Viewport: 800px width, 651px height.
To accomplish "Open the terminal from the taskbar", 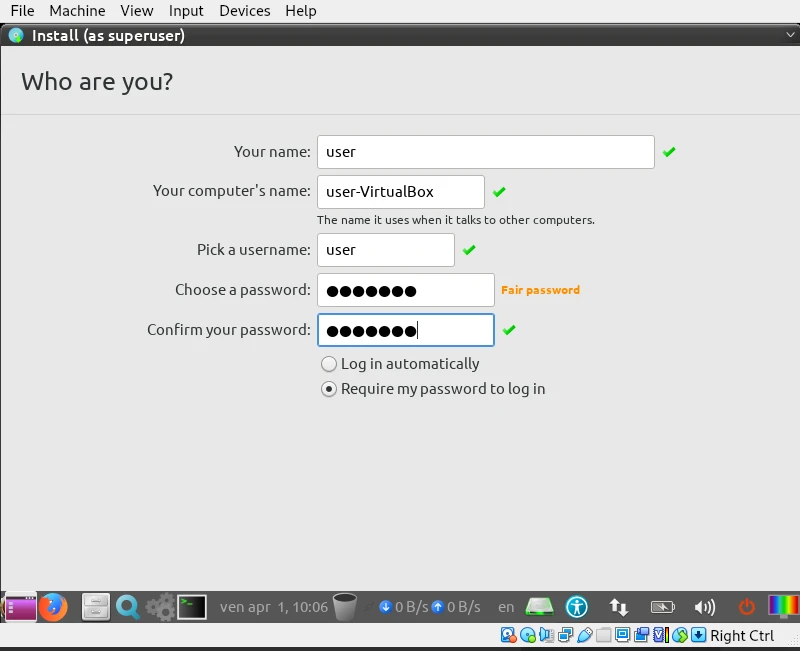I will click(192, 606).
